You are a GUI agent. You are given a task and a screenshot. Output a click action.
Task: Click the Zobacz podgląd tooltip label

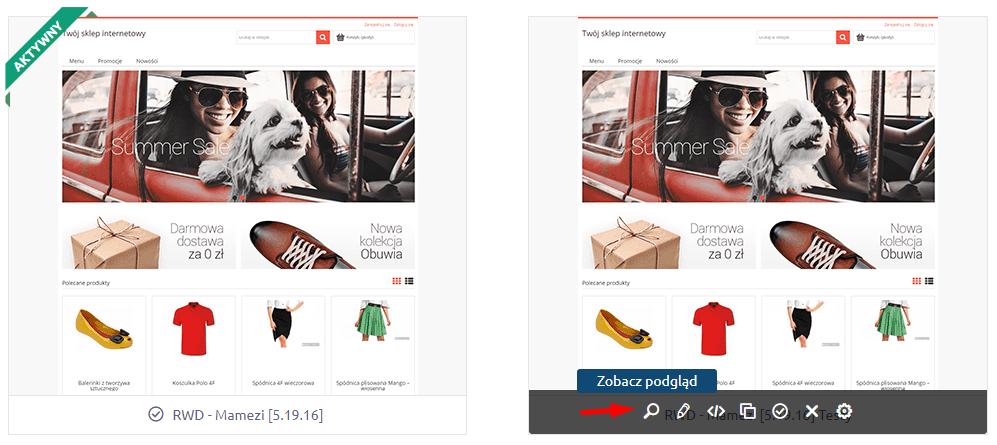pyautogui.click(x=647, y=381)
